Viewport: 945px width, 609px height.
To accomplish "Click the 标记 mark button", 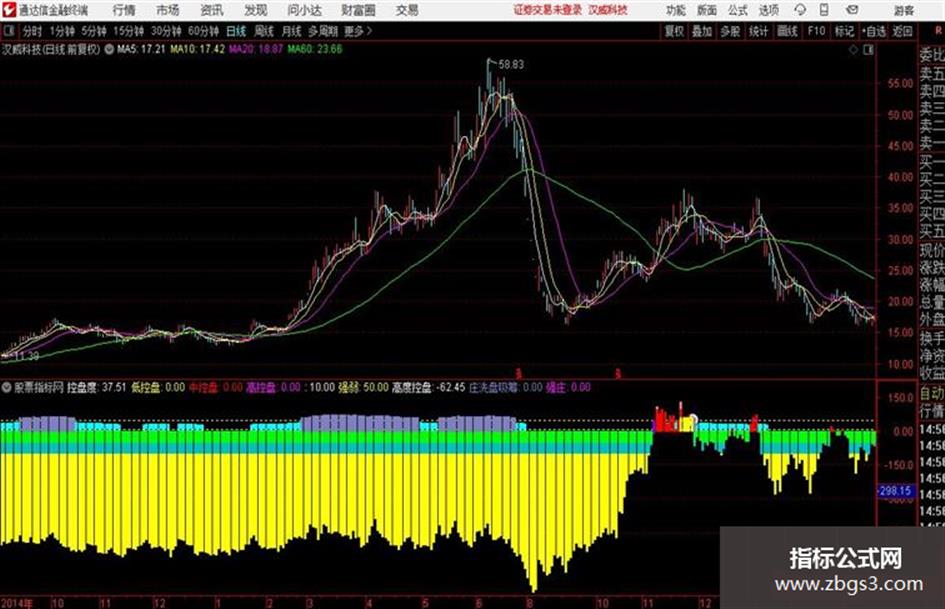I will click(x=844, y=31).
